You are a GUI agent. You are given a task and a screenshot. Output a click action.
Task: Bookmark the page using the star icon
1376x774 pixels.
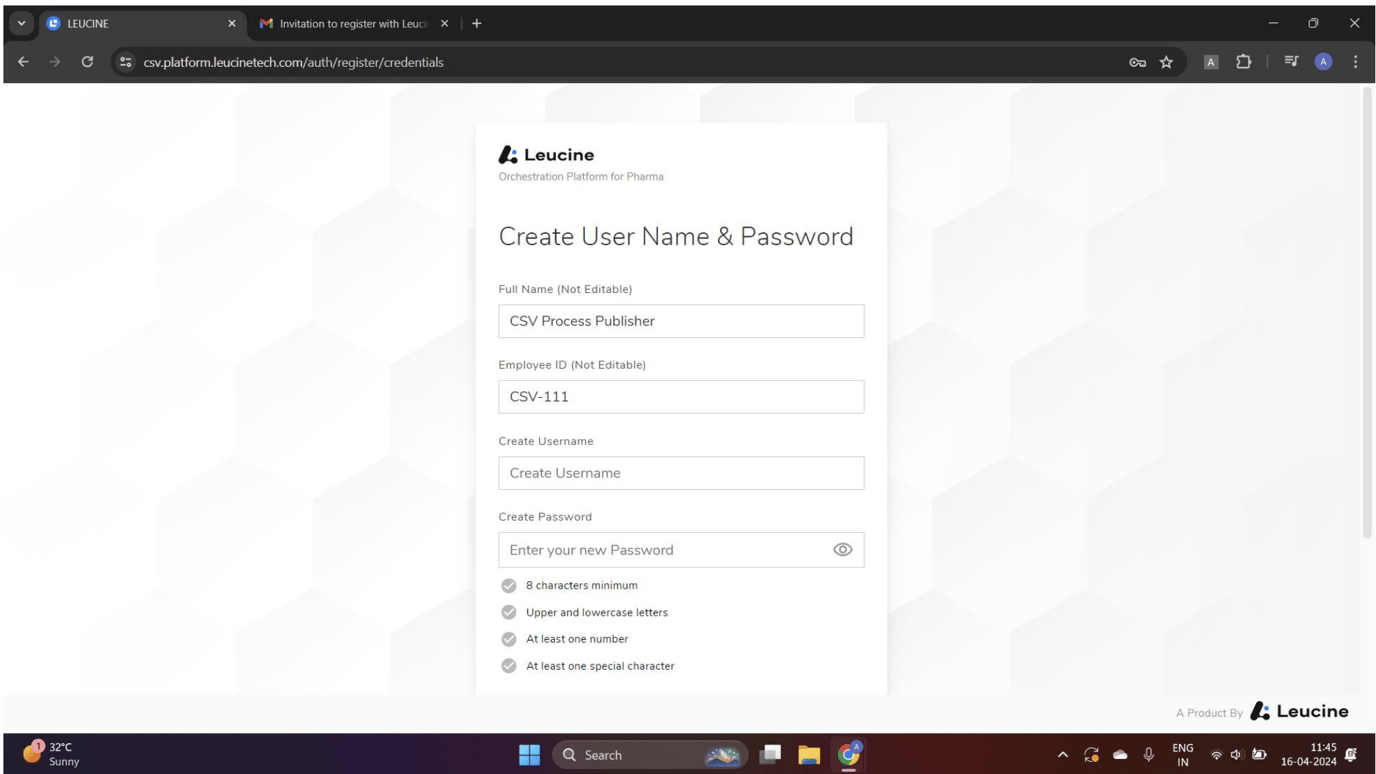(x=1166, y=61)
